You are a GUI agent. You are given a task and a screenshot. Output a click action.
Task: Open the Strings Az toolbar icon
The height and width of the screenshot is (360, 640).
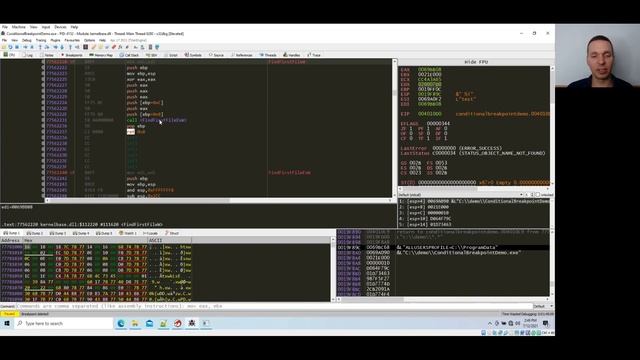click(x=136, y=47)
